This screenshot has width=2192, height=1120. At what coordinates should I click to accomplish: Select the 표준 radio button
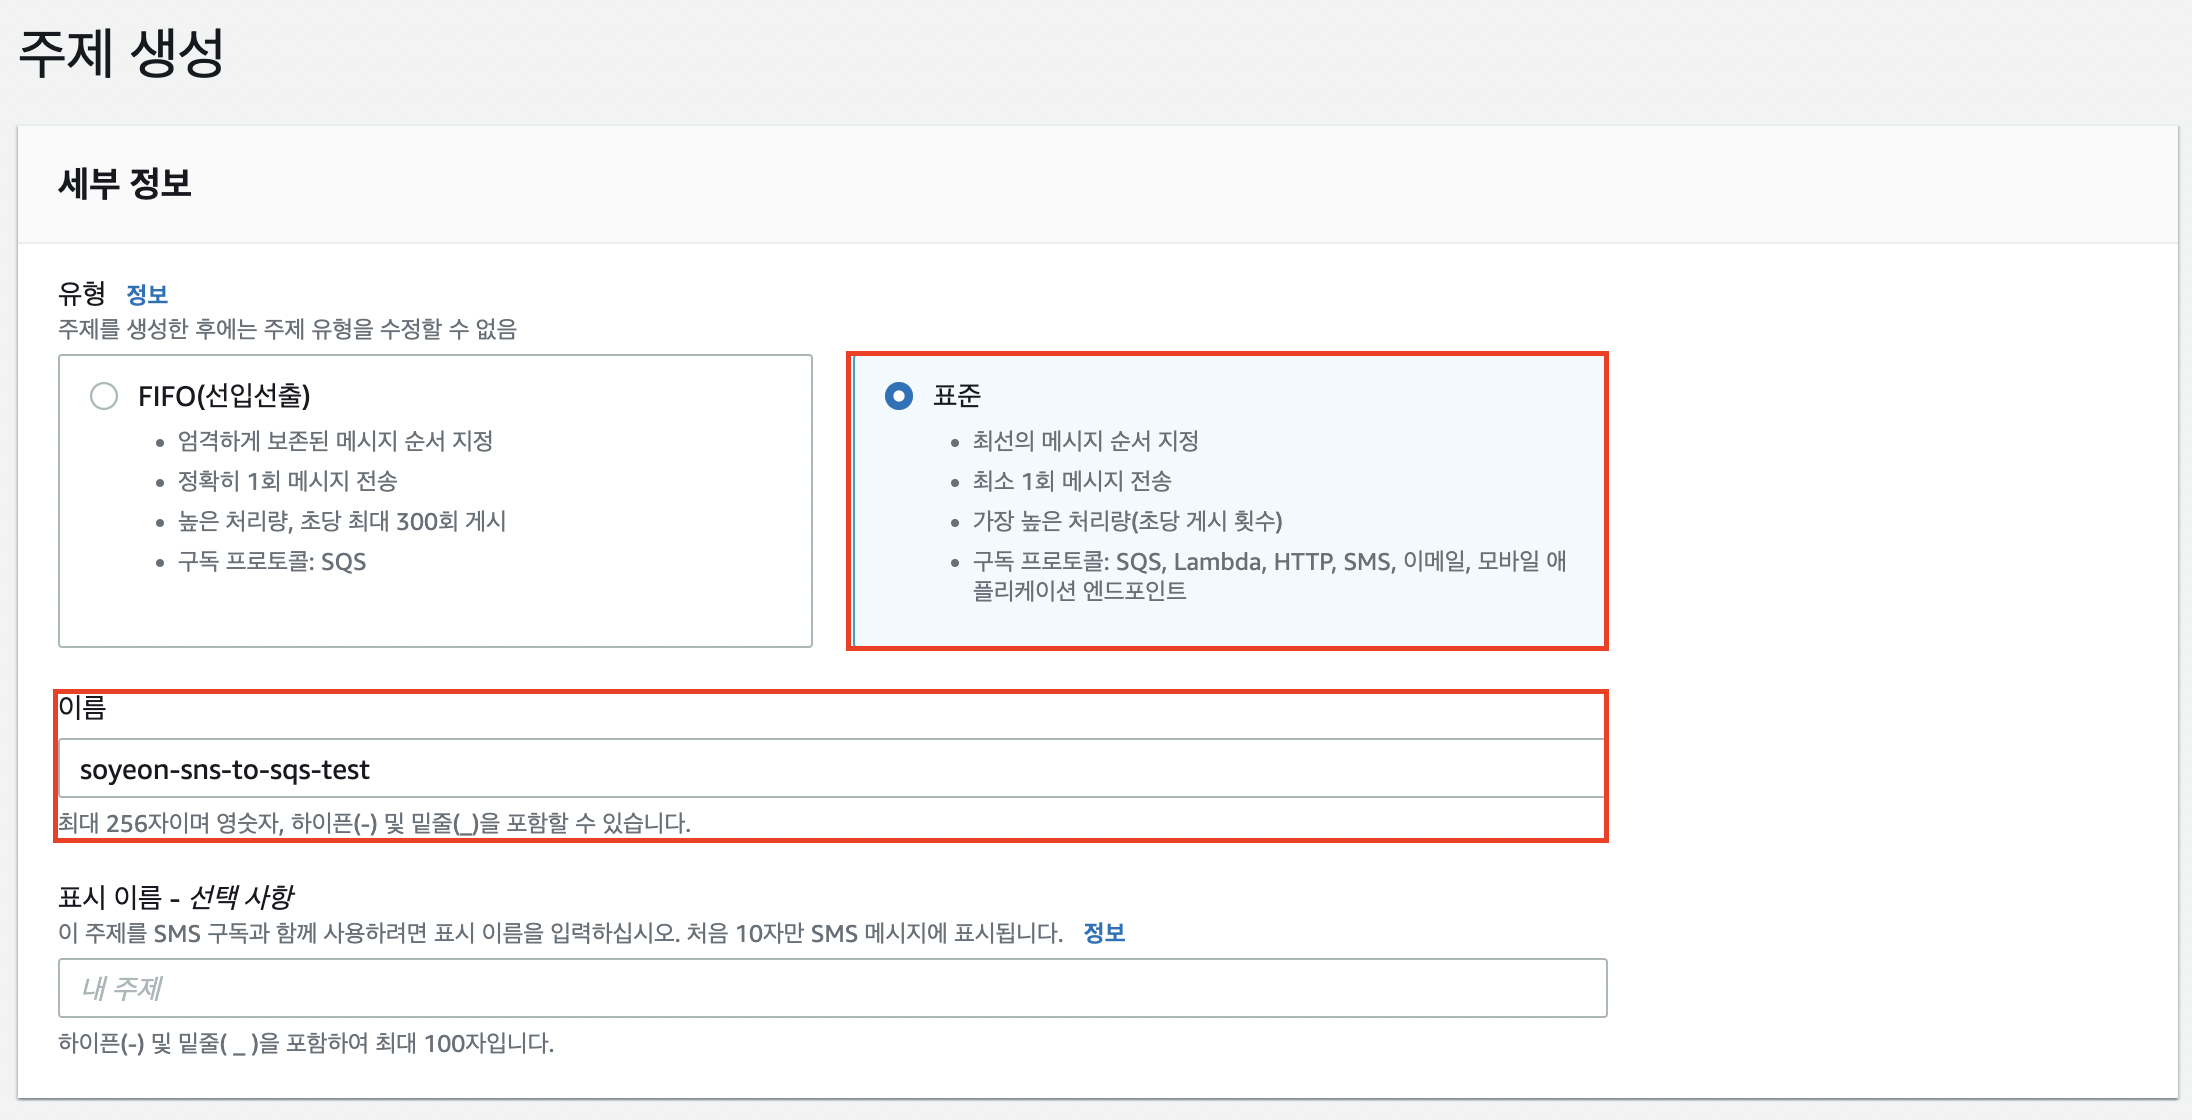click(x=898, y=396)
